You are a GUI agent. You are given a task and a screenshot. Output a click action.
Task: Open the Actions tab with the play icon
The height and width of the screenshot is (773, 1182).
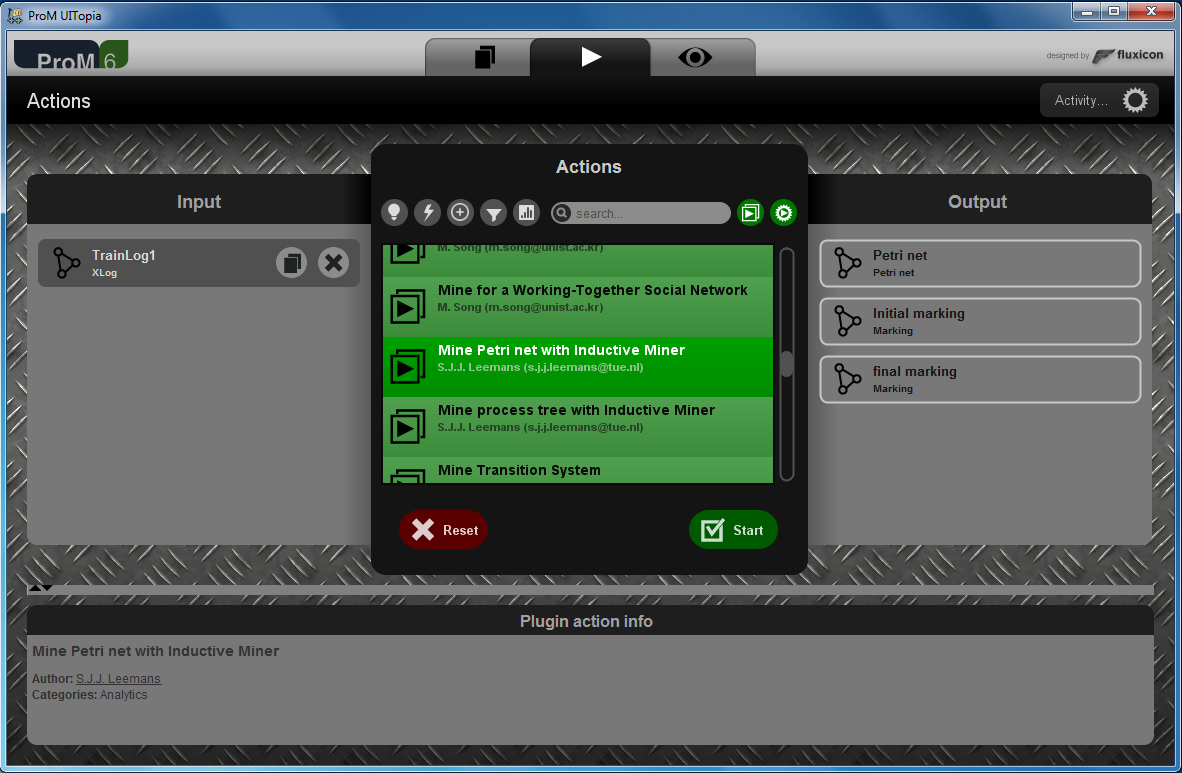point(590,57)
